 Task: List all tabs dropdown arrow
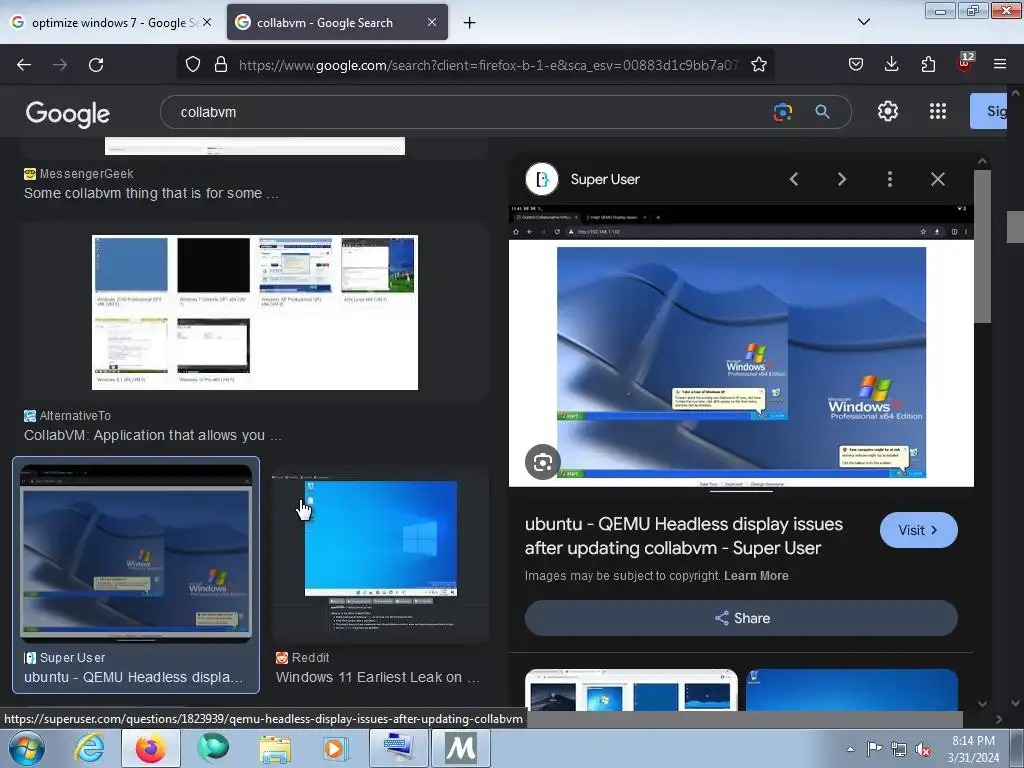[863, 22]
